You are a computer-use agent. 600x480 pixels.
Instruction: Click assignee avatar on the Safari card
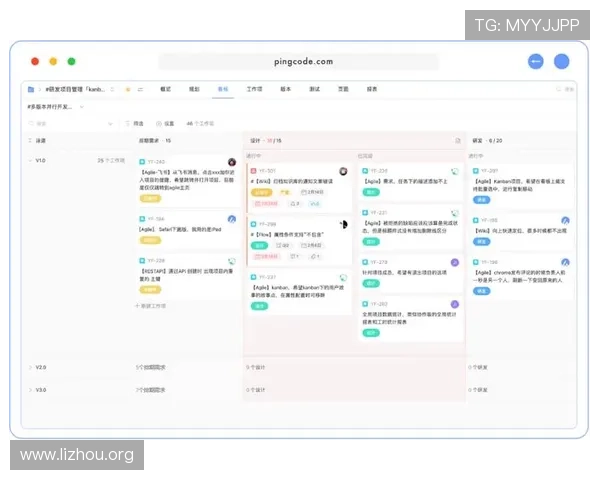(232, 219)
